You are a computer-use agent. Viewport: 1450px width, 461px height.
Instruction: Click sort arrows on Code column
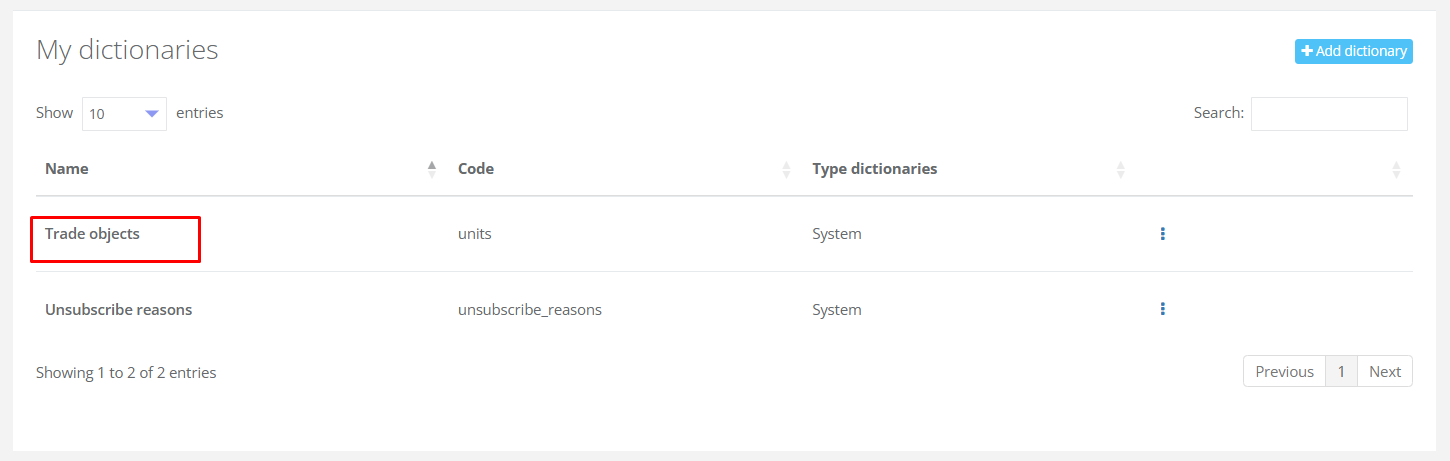[x=786, y=169]
